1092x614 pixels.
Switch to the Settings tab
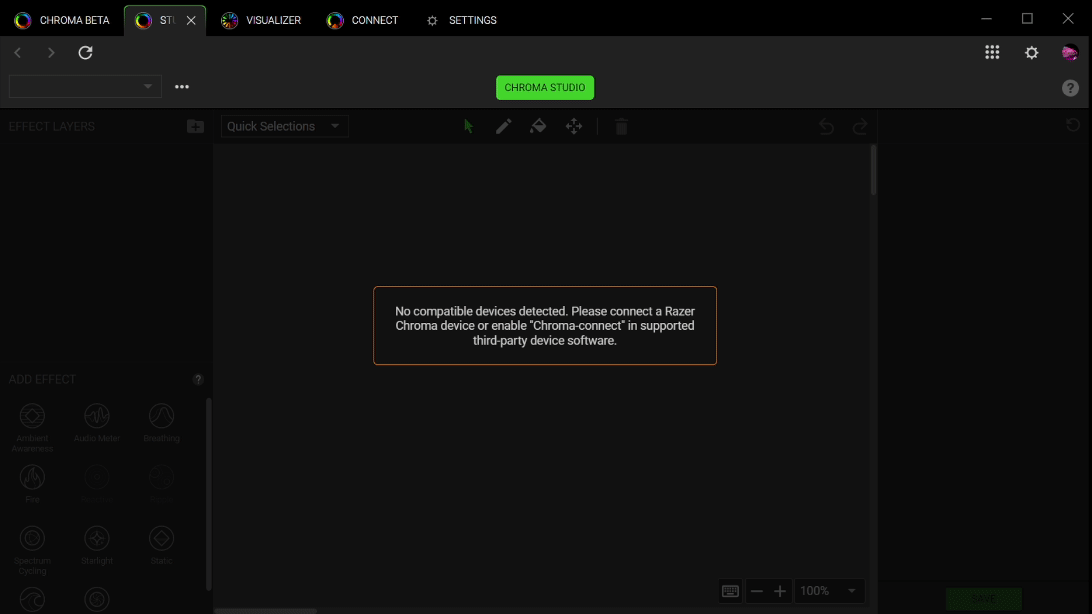point(461,20)
